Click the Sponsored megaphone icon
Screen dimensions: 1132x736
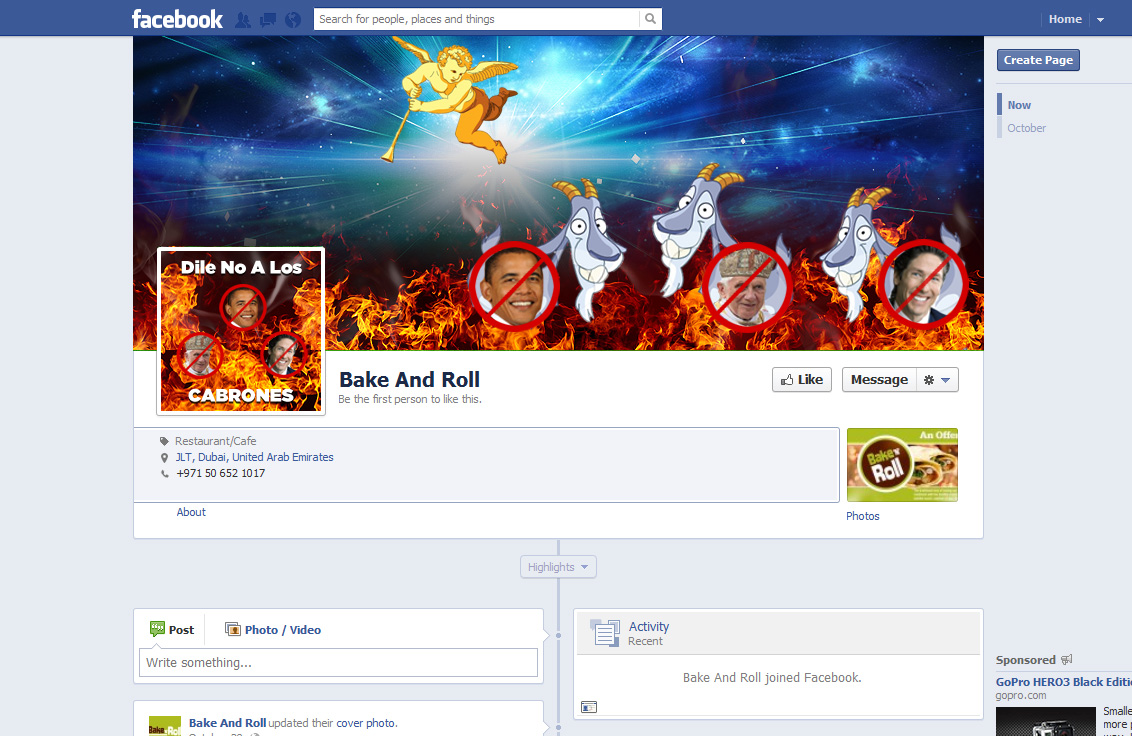pos(1066,659)
